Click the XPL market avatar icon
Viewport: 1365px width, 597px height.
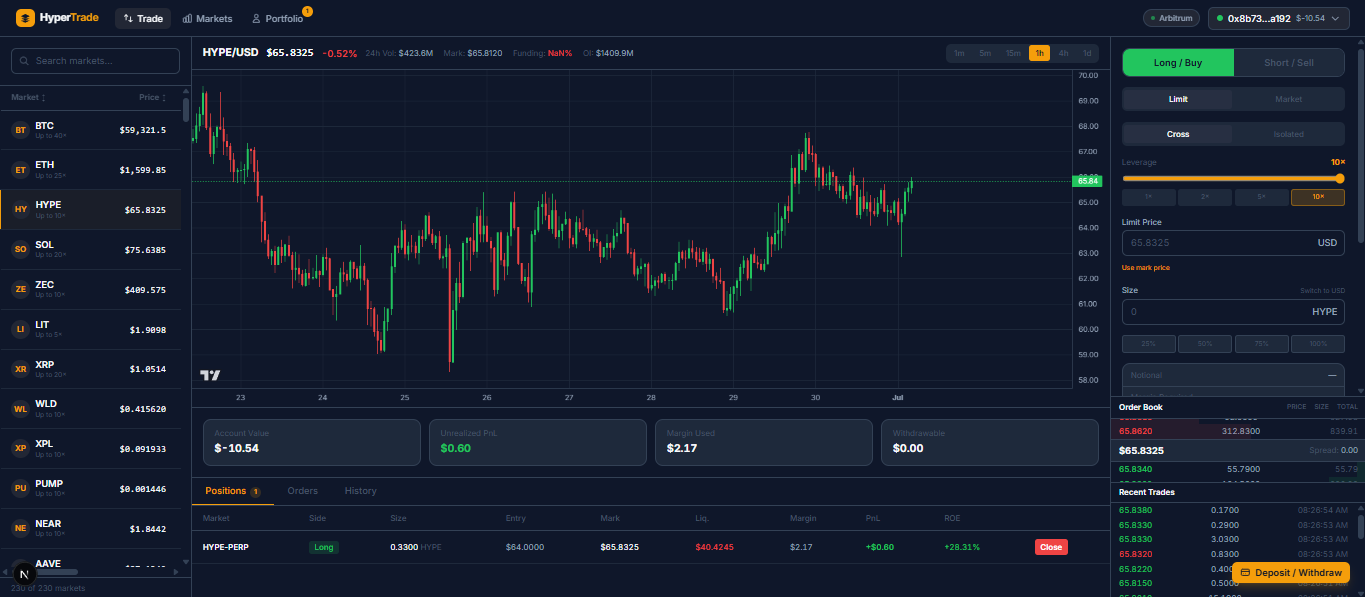pyautogui.click(x=20, y=449)
